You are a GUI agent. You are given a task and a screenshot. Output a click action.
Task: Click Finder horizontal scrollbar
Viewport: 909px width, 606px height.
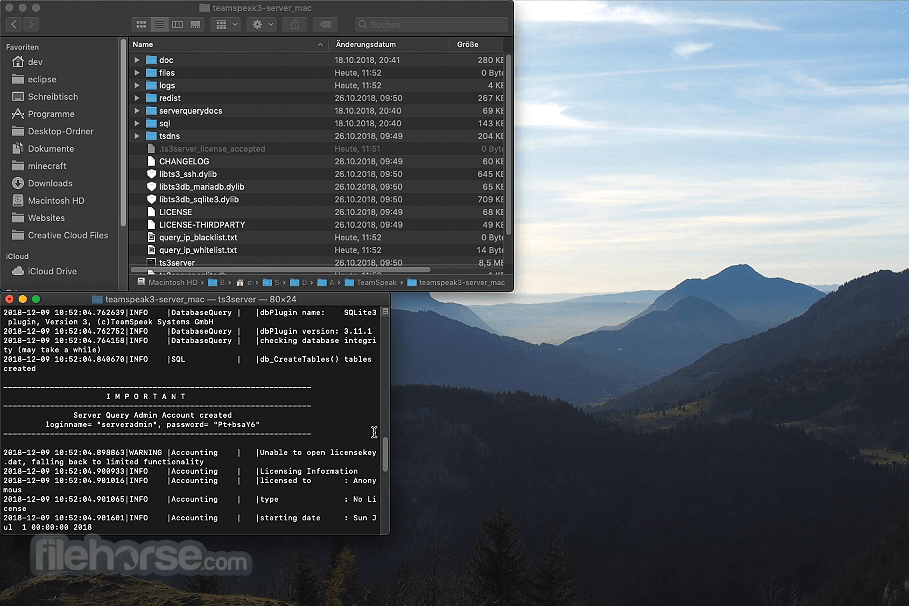[x=281, y=270]
